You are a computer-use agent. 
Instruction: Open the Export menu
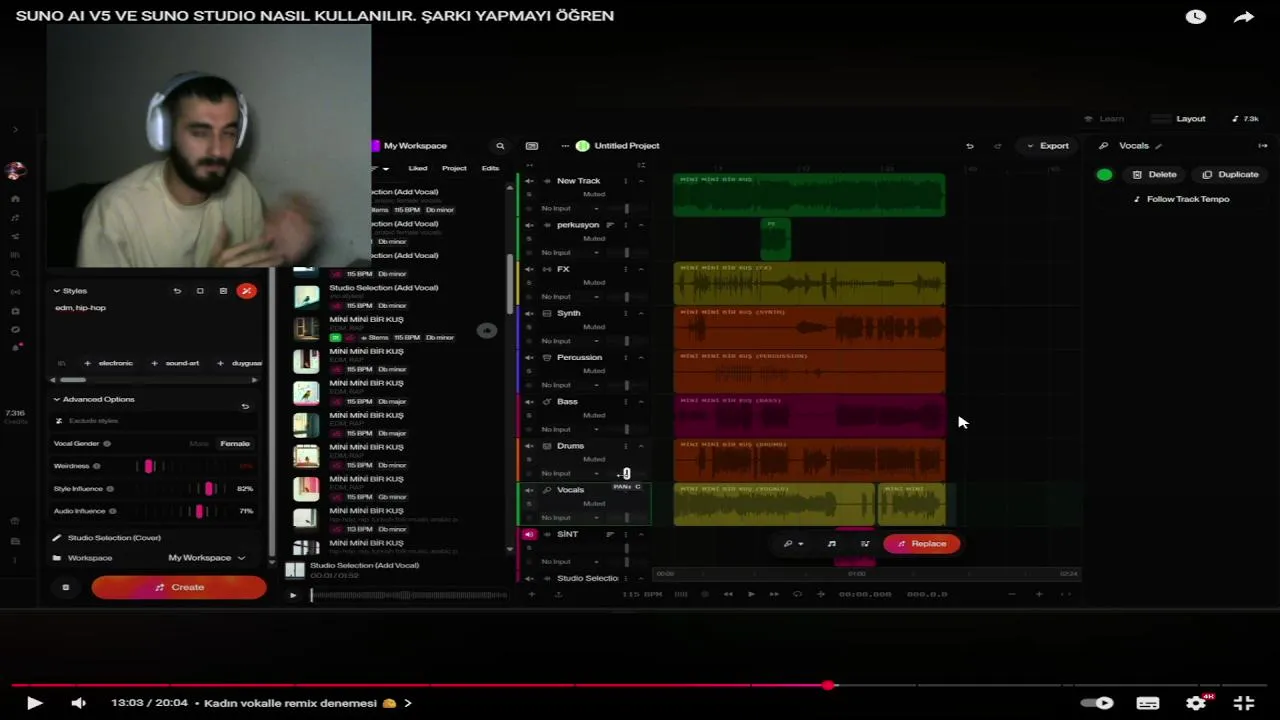1047,146
